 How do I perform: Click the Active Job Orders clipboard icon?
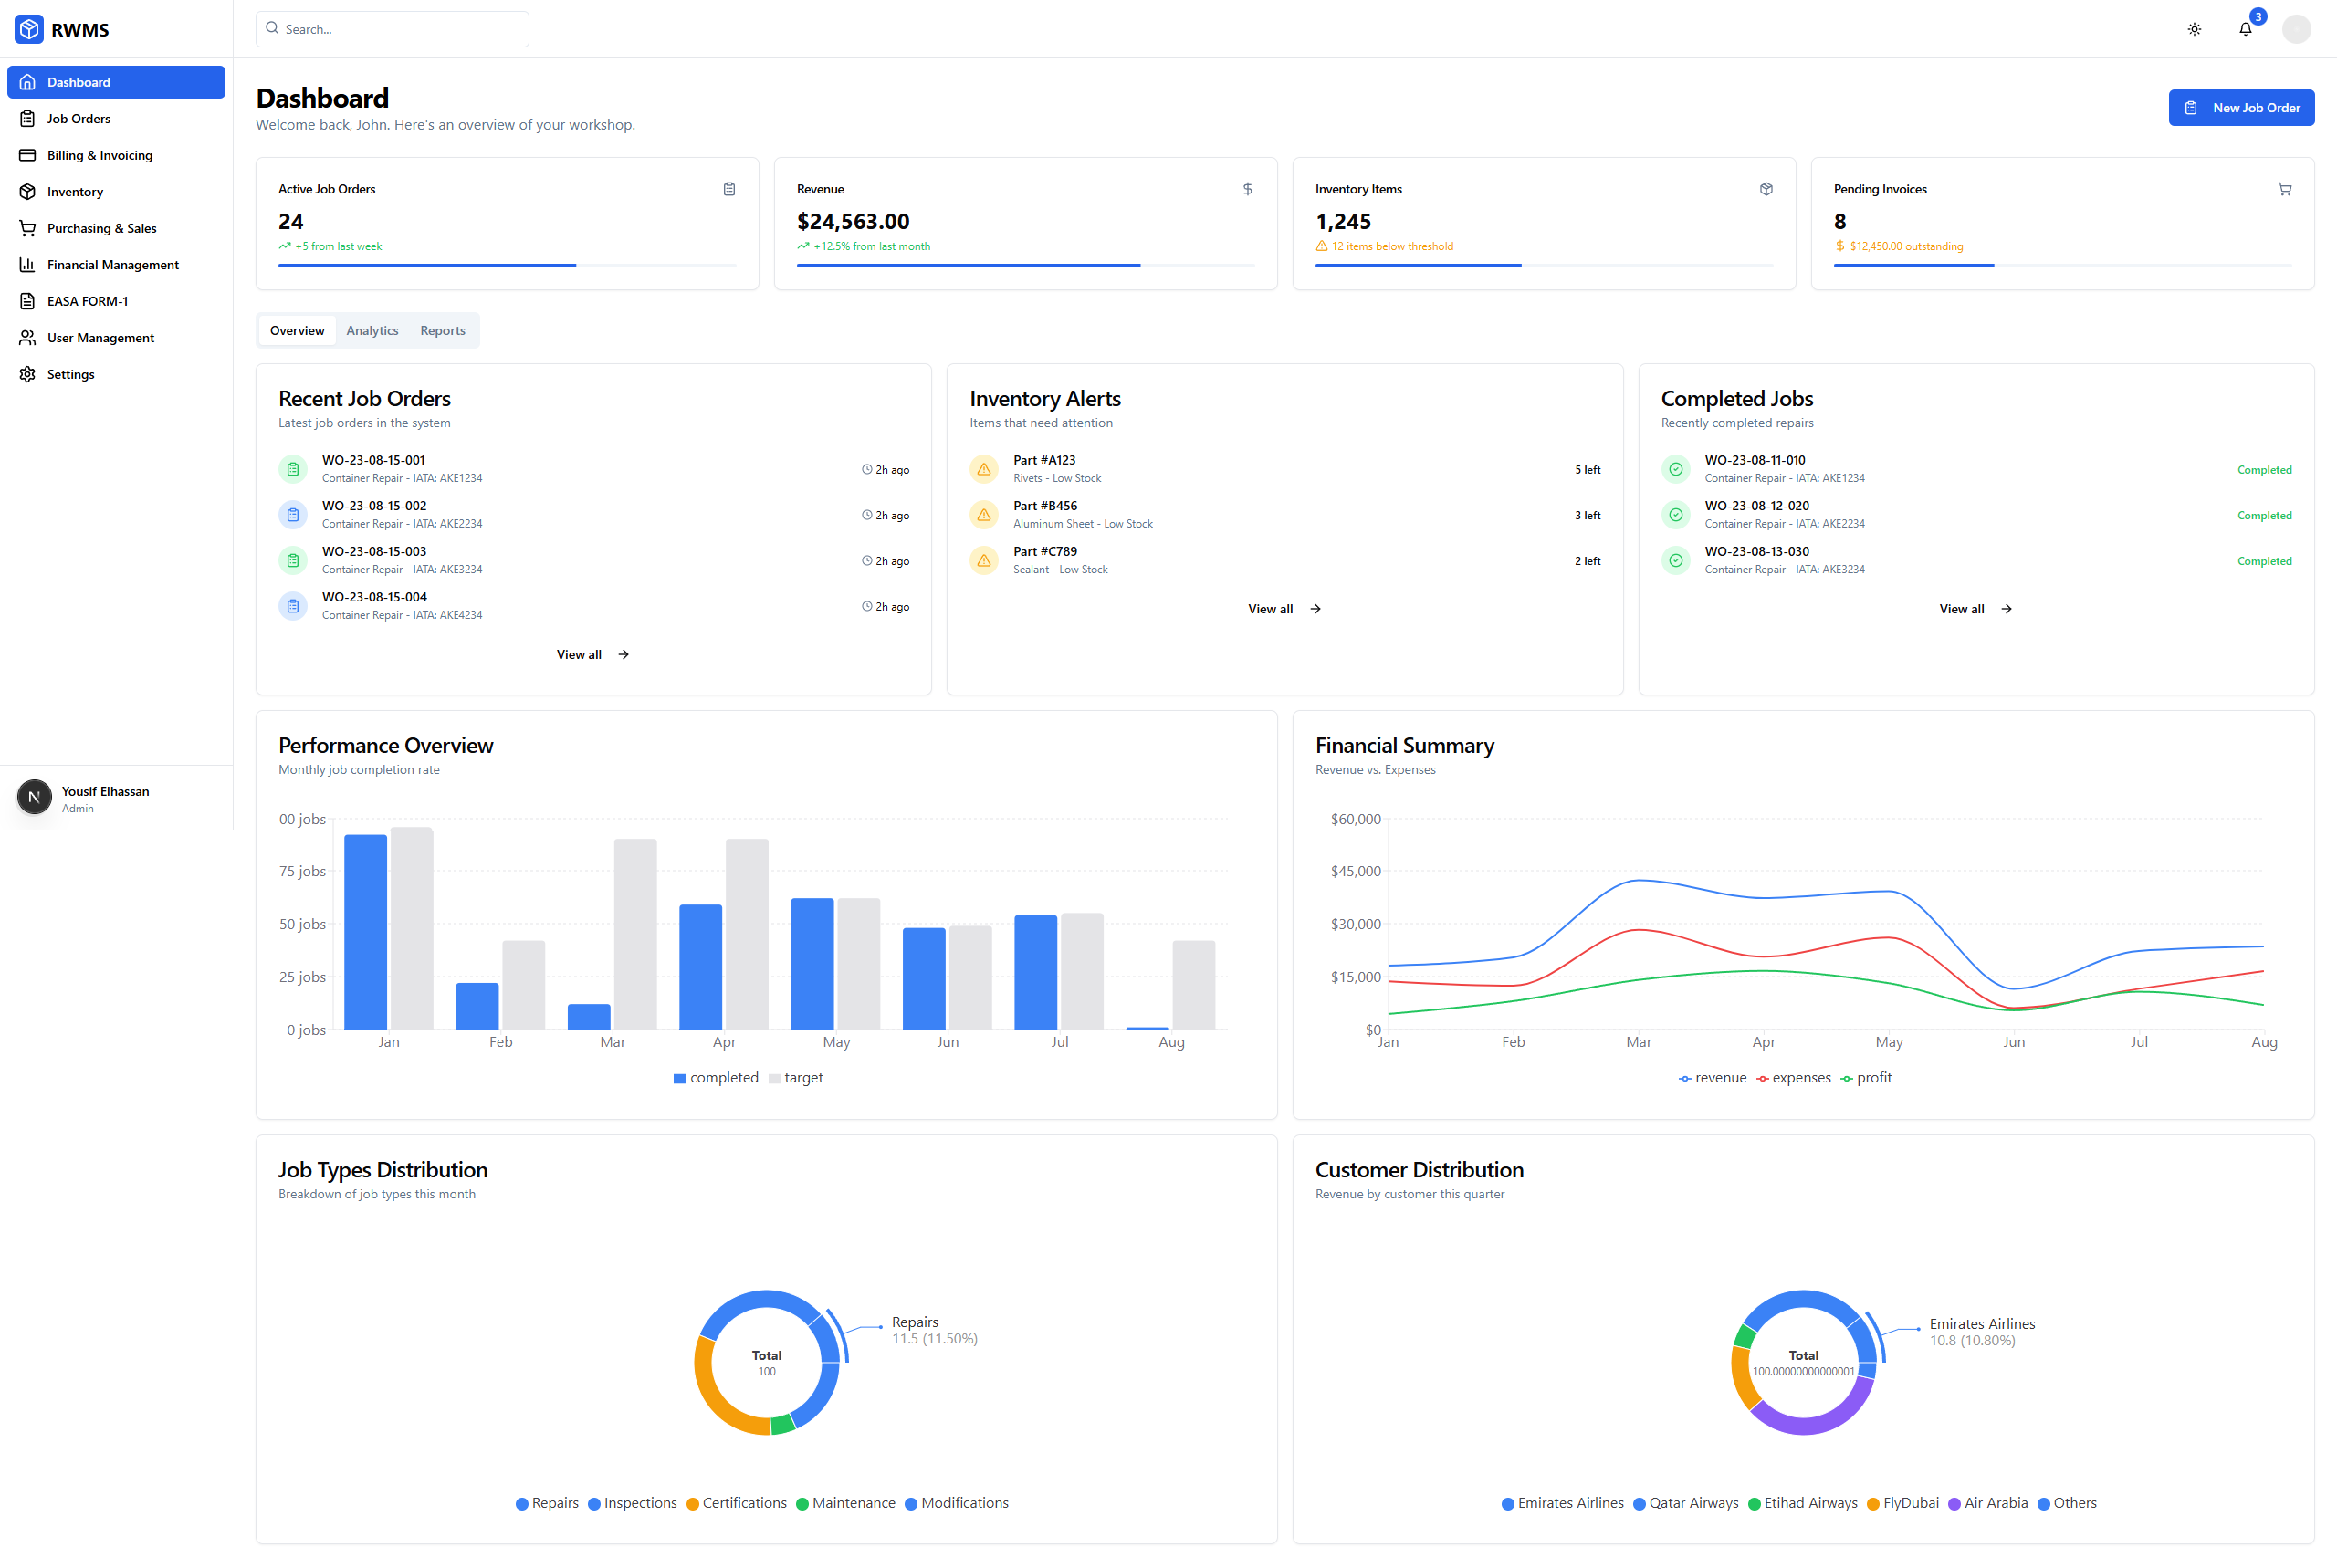click(x=729, y=189)
